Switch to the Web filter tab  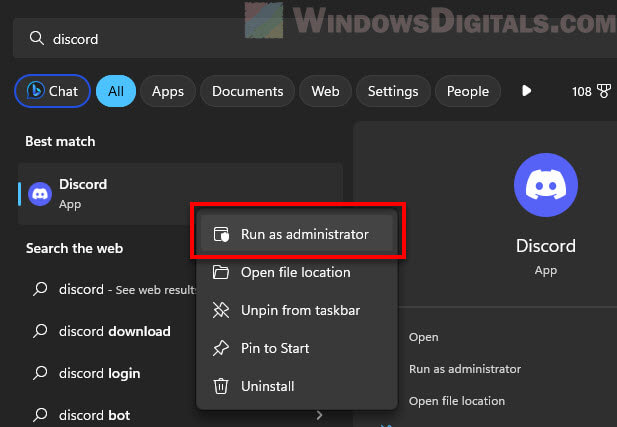325,91
